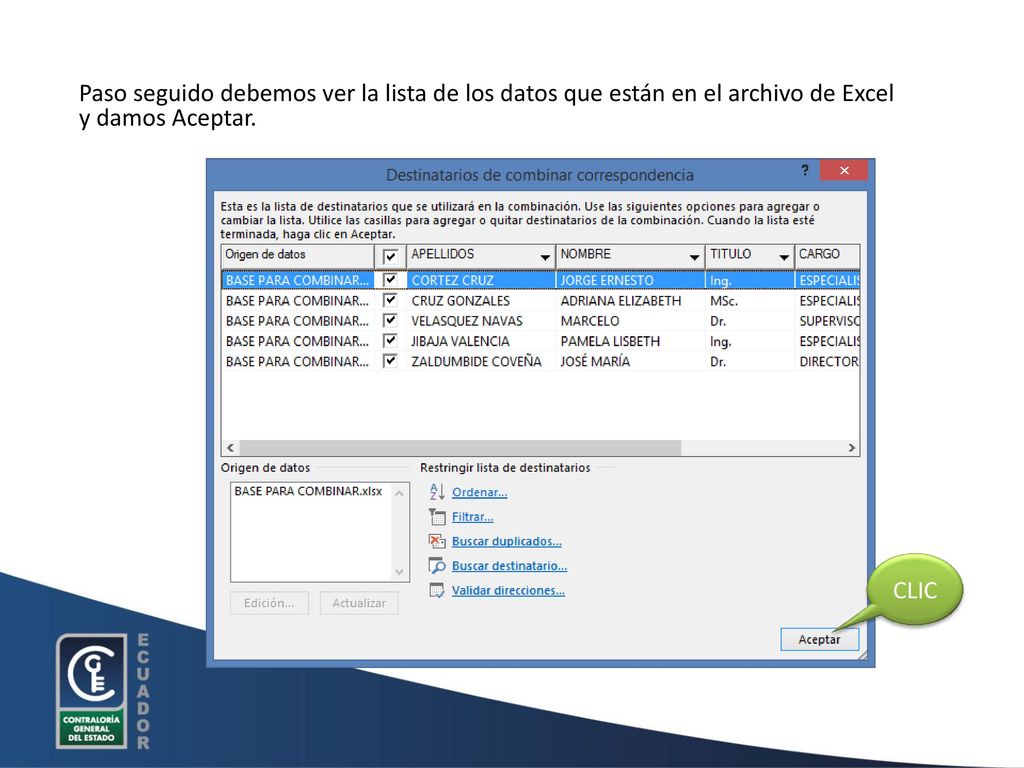
Task: Uncheck the JIBAJA VALENCIA recipient checkbox
Action: (390, 341)
